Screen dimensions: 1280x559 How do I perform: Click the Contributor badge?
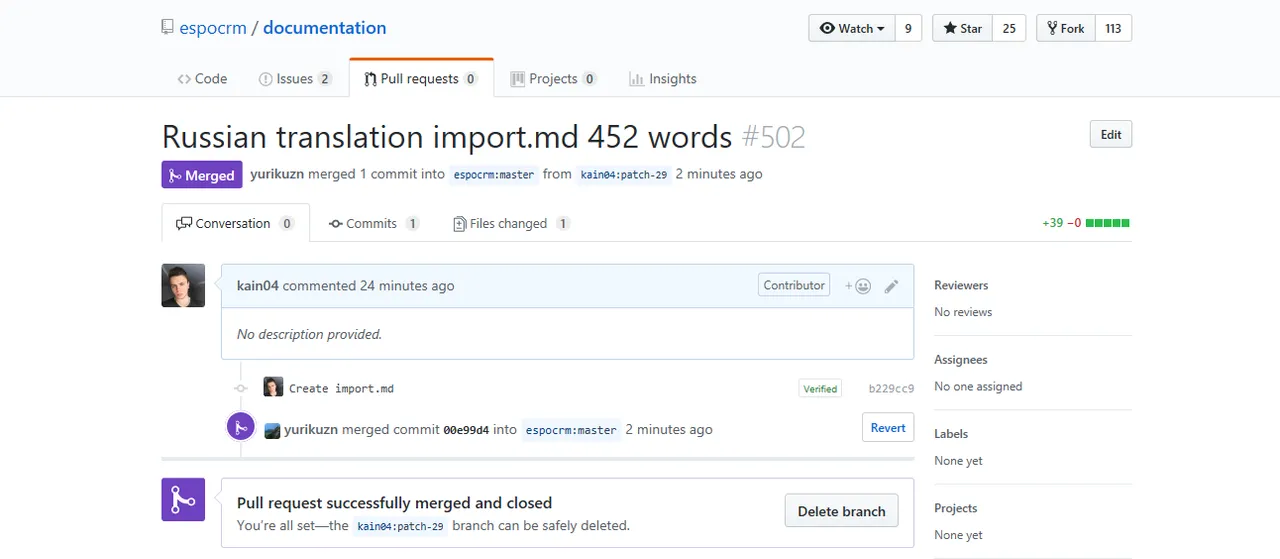point(794,285)
